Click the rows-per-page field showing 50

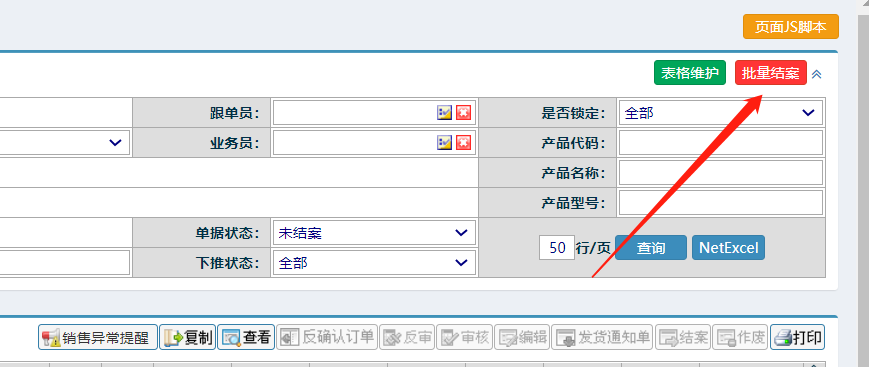point(557,248)
